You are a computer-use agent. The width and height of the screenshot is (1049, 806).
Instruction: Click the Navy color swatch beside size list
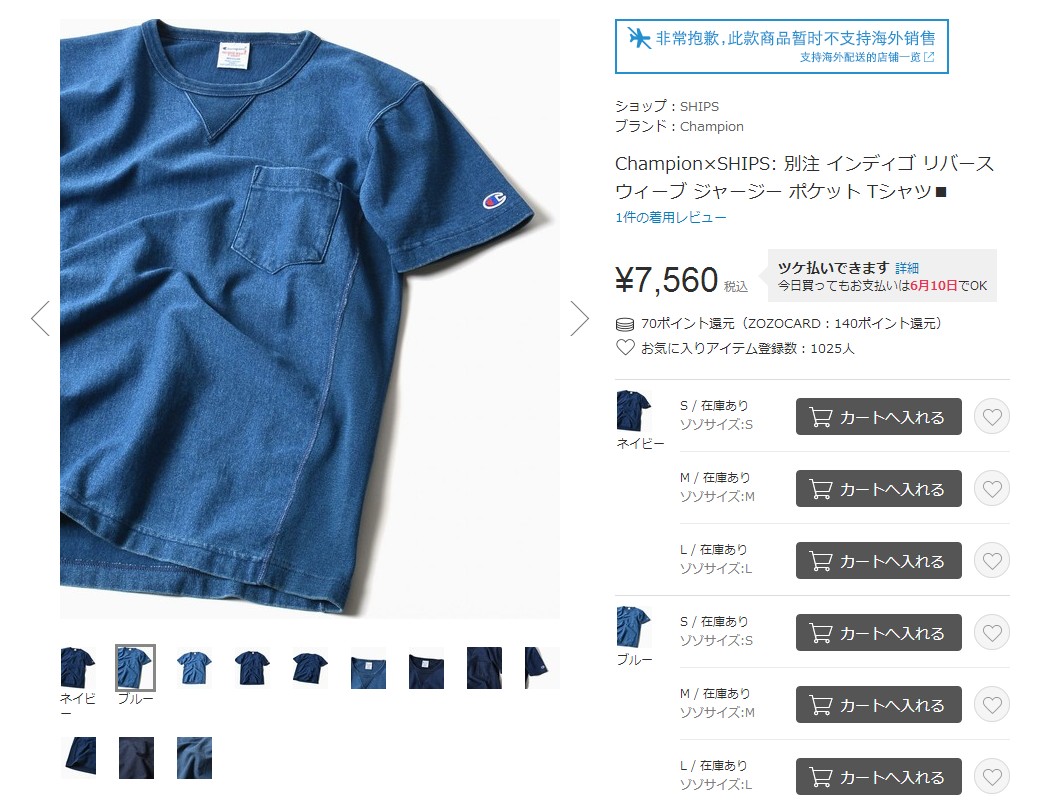[633, 411]
